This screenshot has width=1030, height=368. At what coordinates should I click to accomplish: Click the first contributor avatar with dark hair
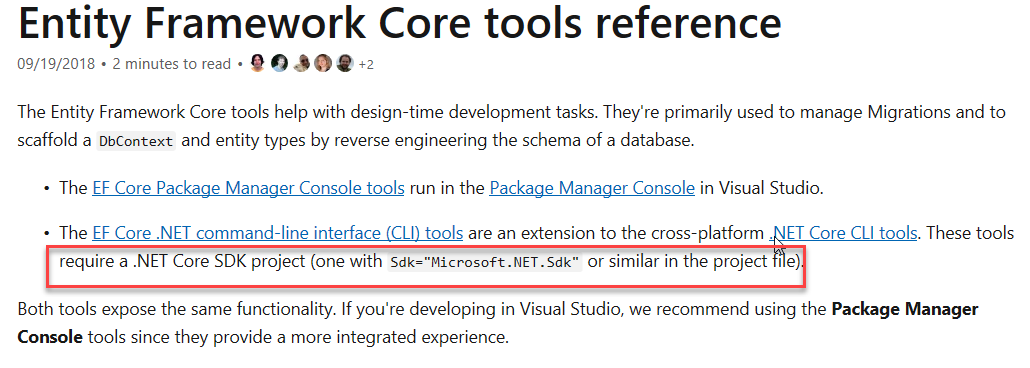click(x=258, y=63)
